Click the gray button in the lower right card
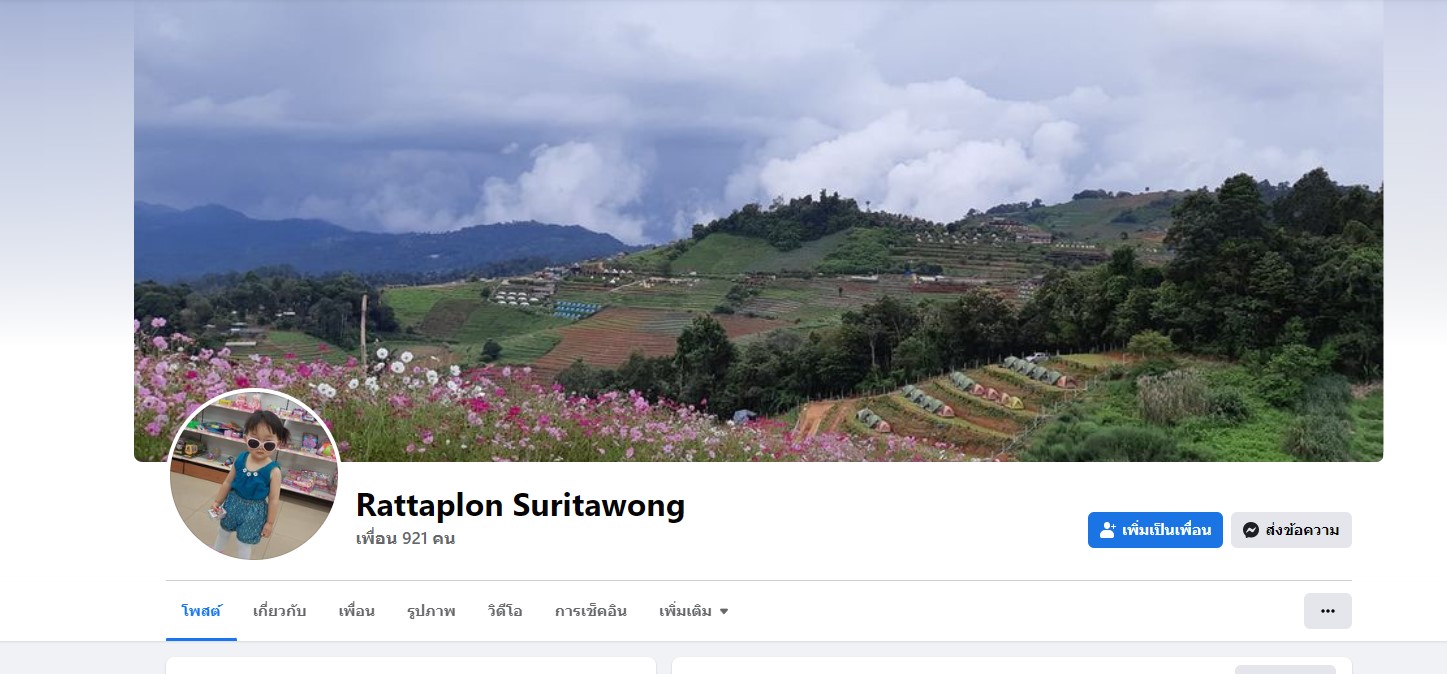Image resolution: width=1447 pixels, height=674 pixels. [x=1285, y=669]
